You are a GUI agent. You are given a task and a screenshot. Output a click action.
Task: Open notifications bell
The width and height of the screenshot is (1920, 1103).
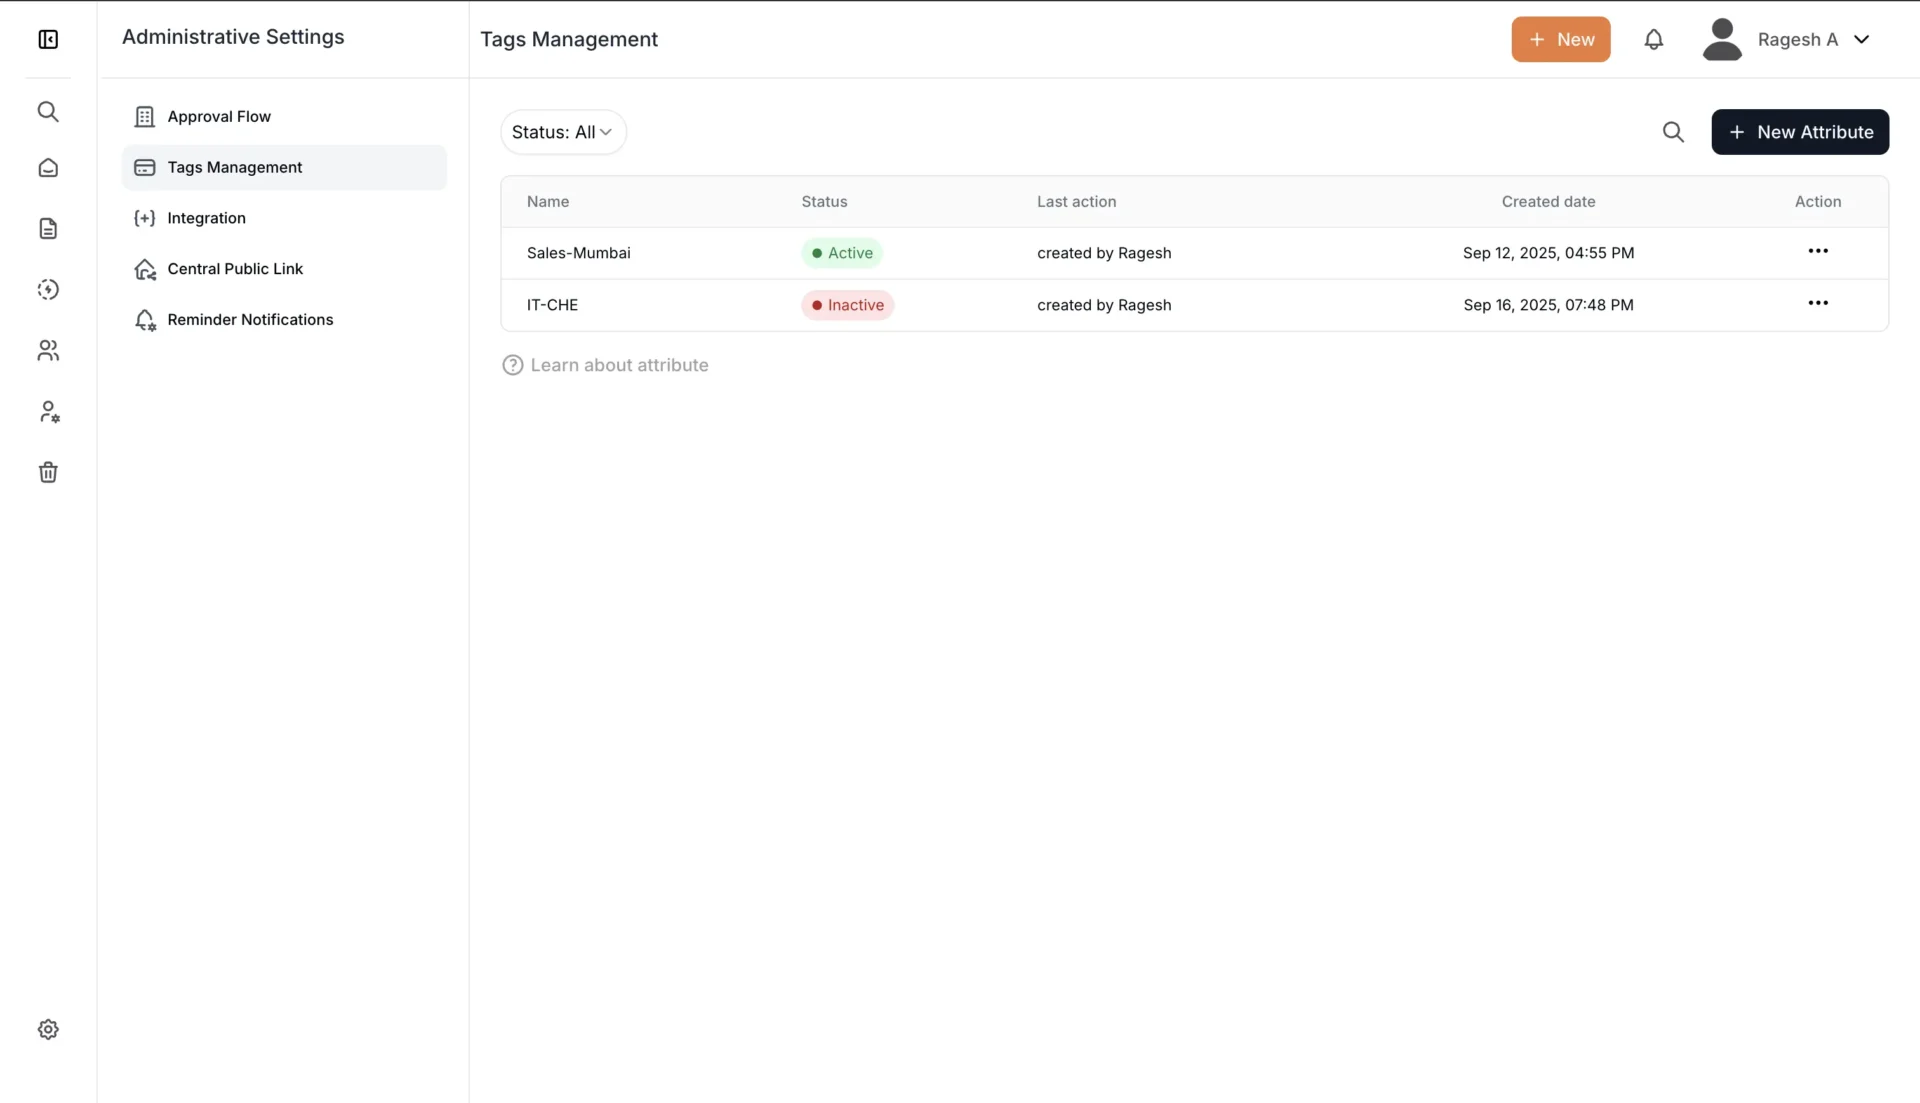(1654, 39)
